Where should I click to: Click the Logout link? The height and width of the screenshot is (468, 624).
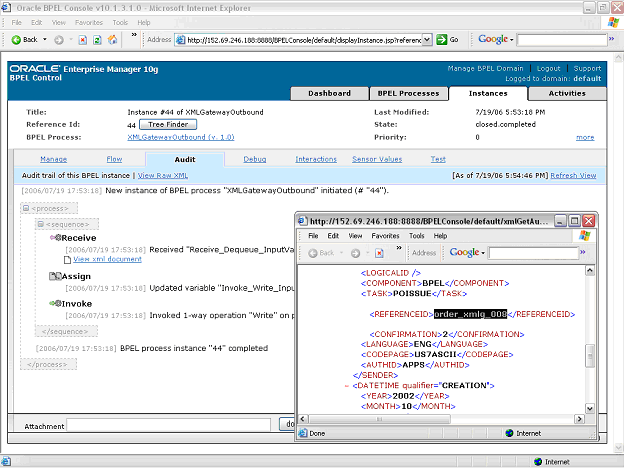[x=548, y=68]
